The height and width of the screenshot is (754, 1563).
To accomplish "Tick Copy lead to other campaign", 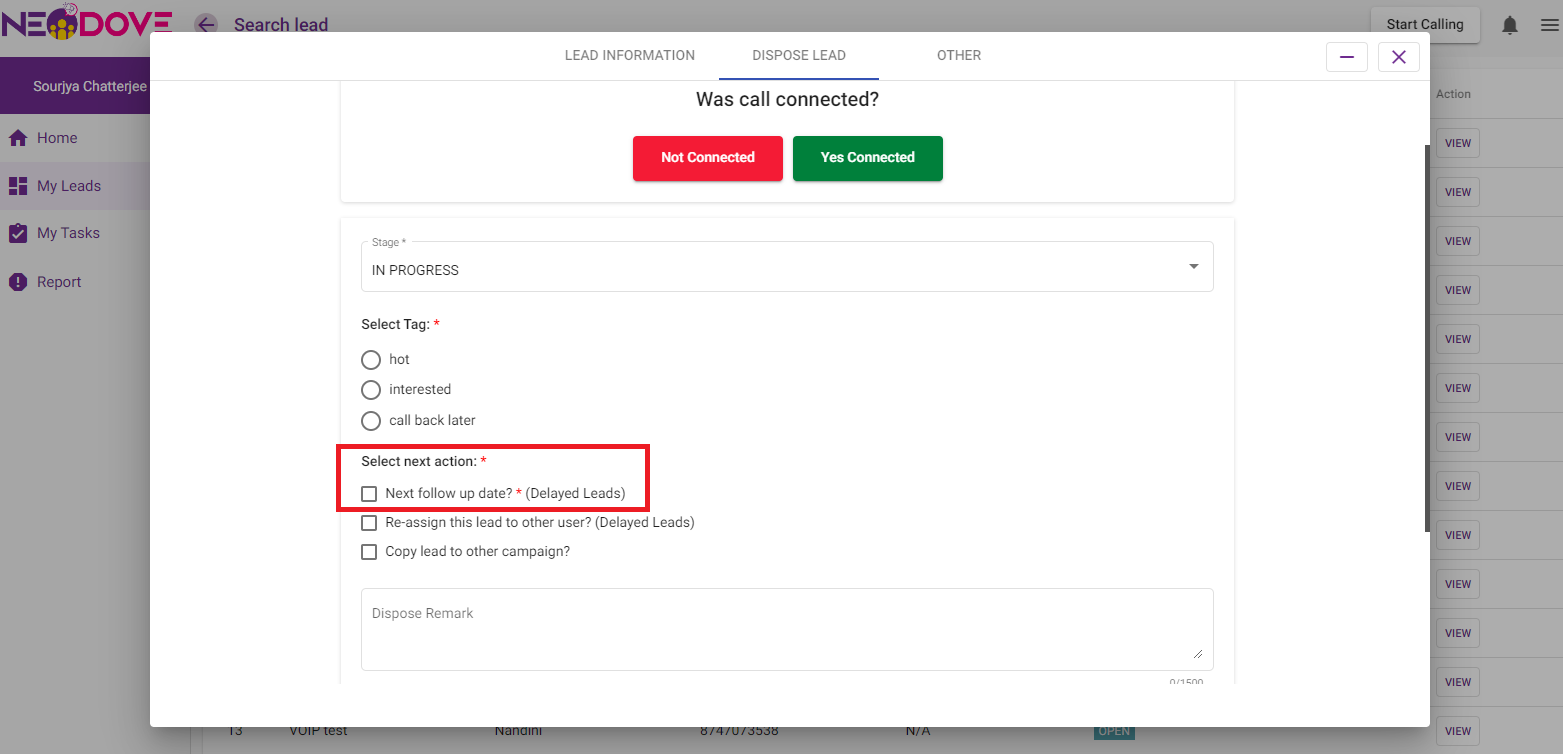I will 369,552.
